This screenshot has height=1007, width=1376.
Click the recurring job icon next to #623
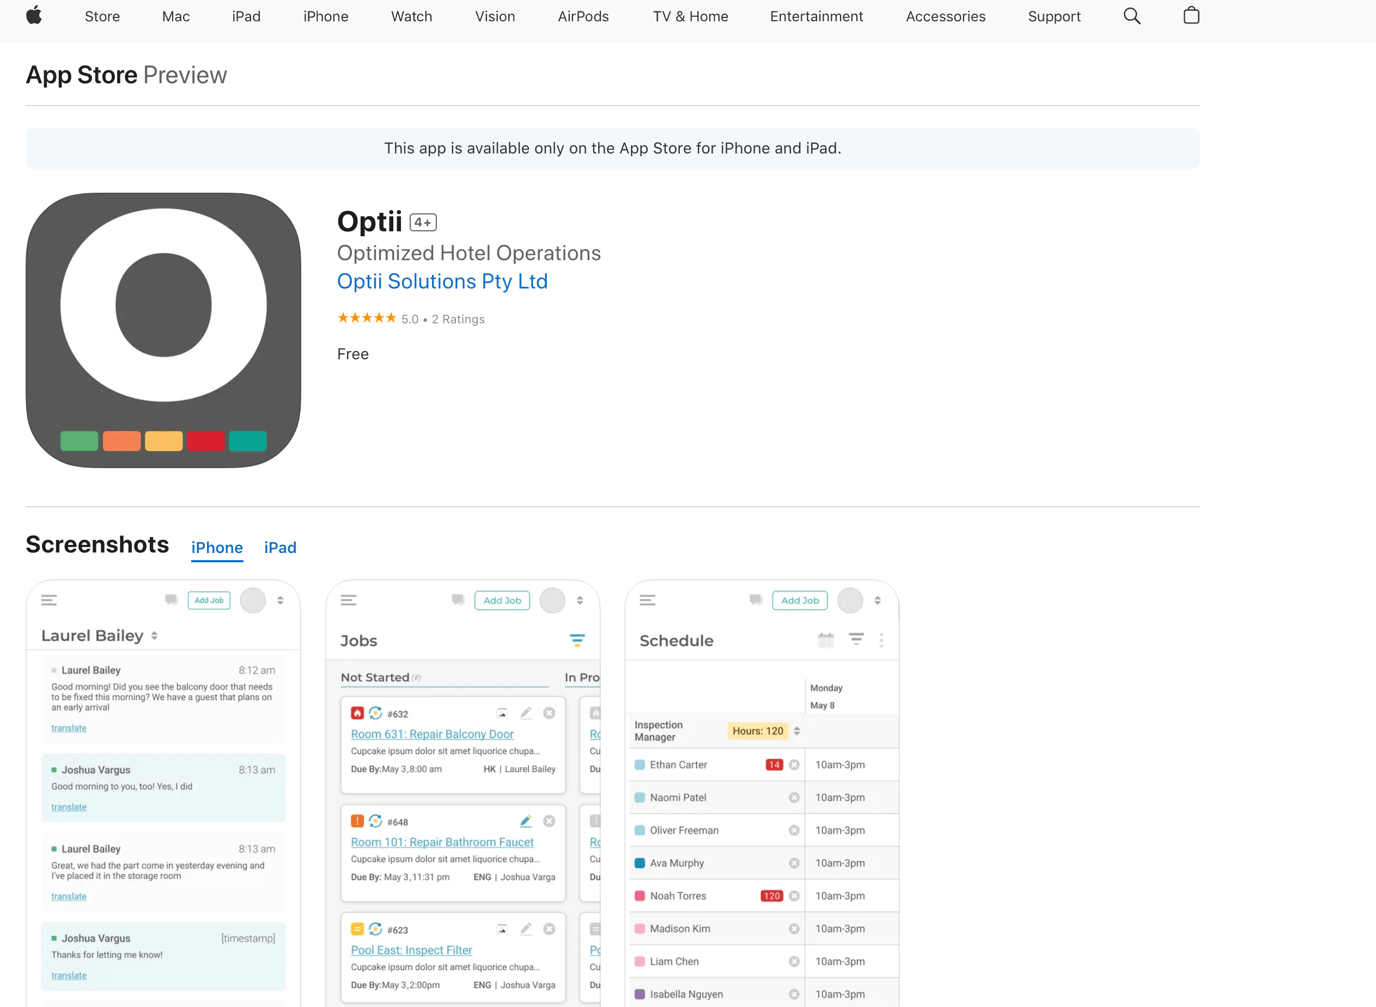point(375,929)
